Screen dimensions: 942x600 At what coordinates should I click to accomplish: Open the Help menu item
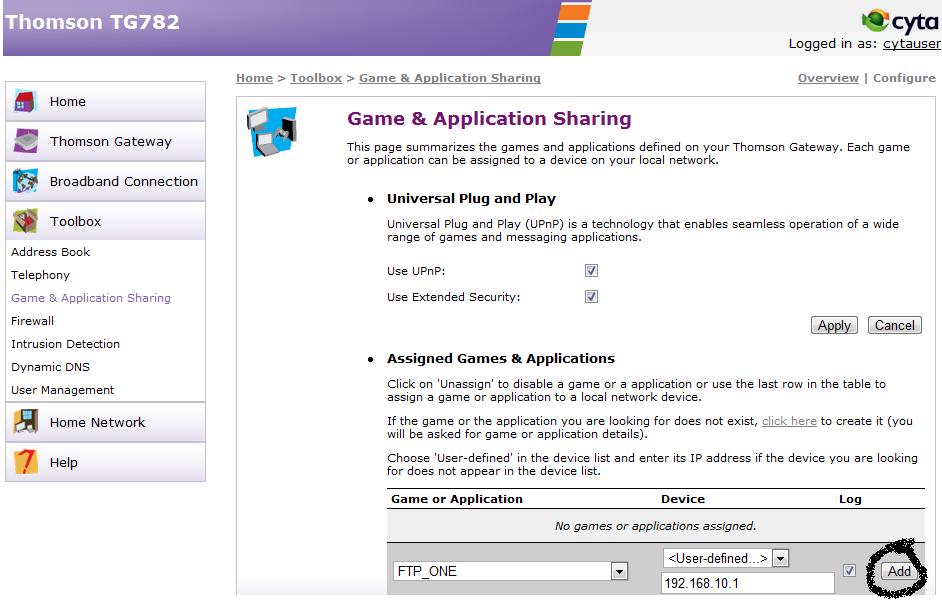tap(105, 462)
